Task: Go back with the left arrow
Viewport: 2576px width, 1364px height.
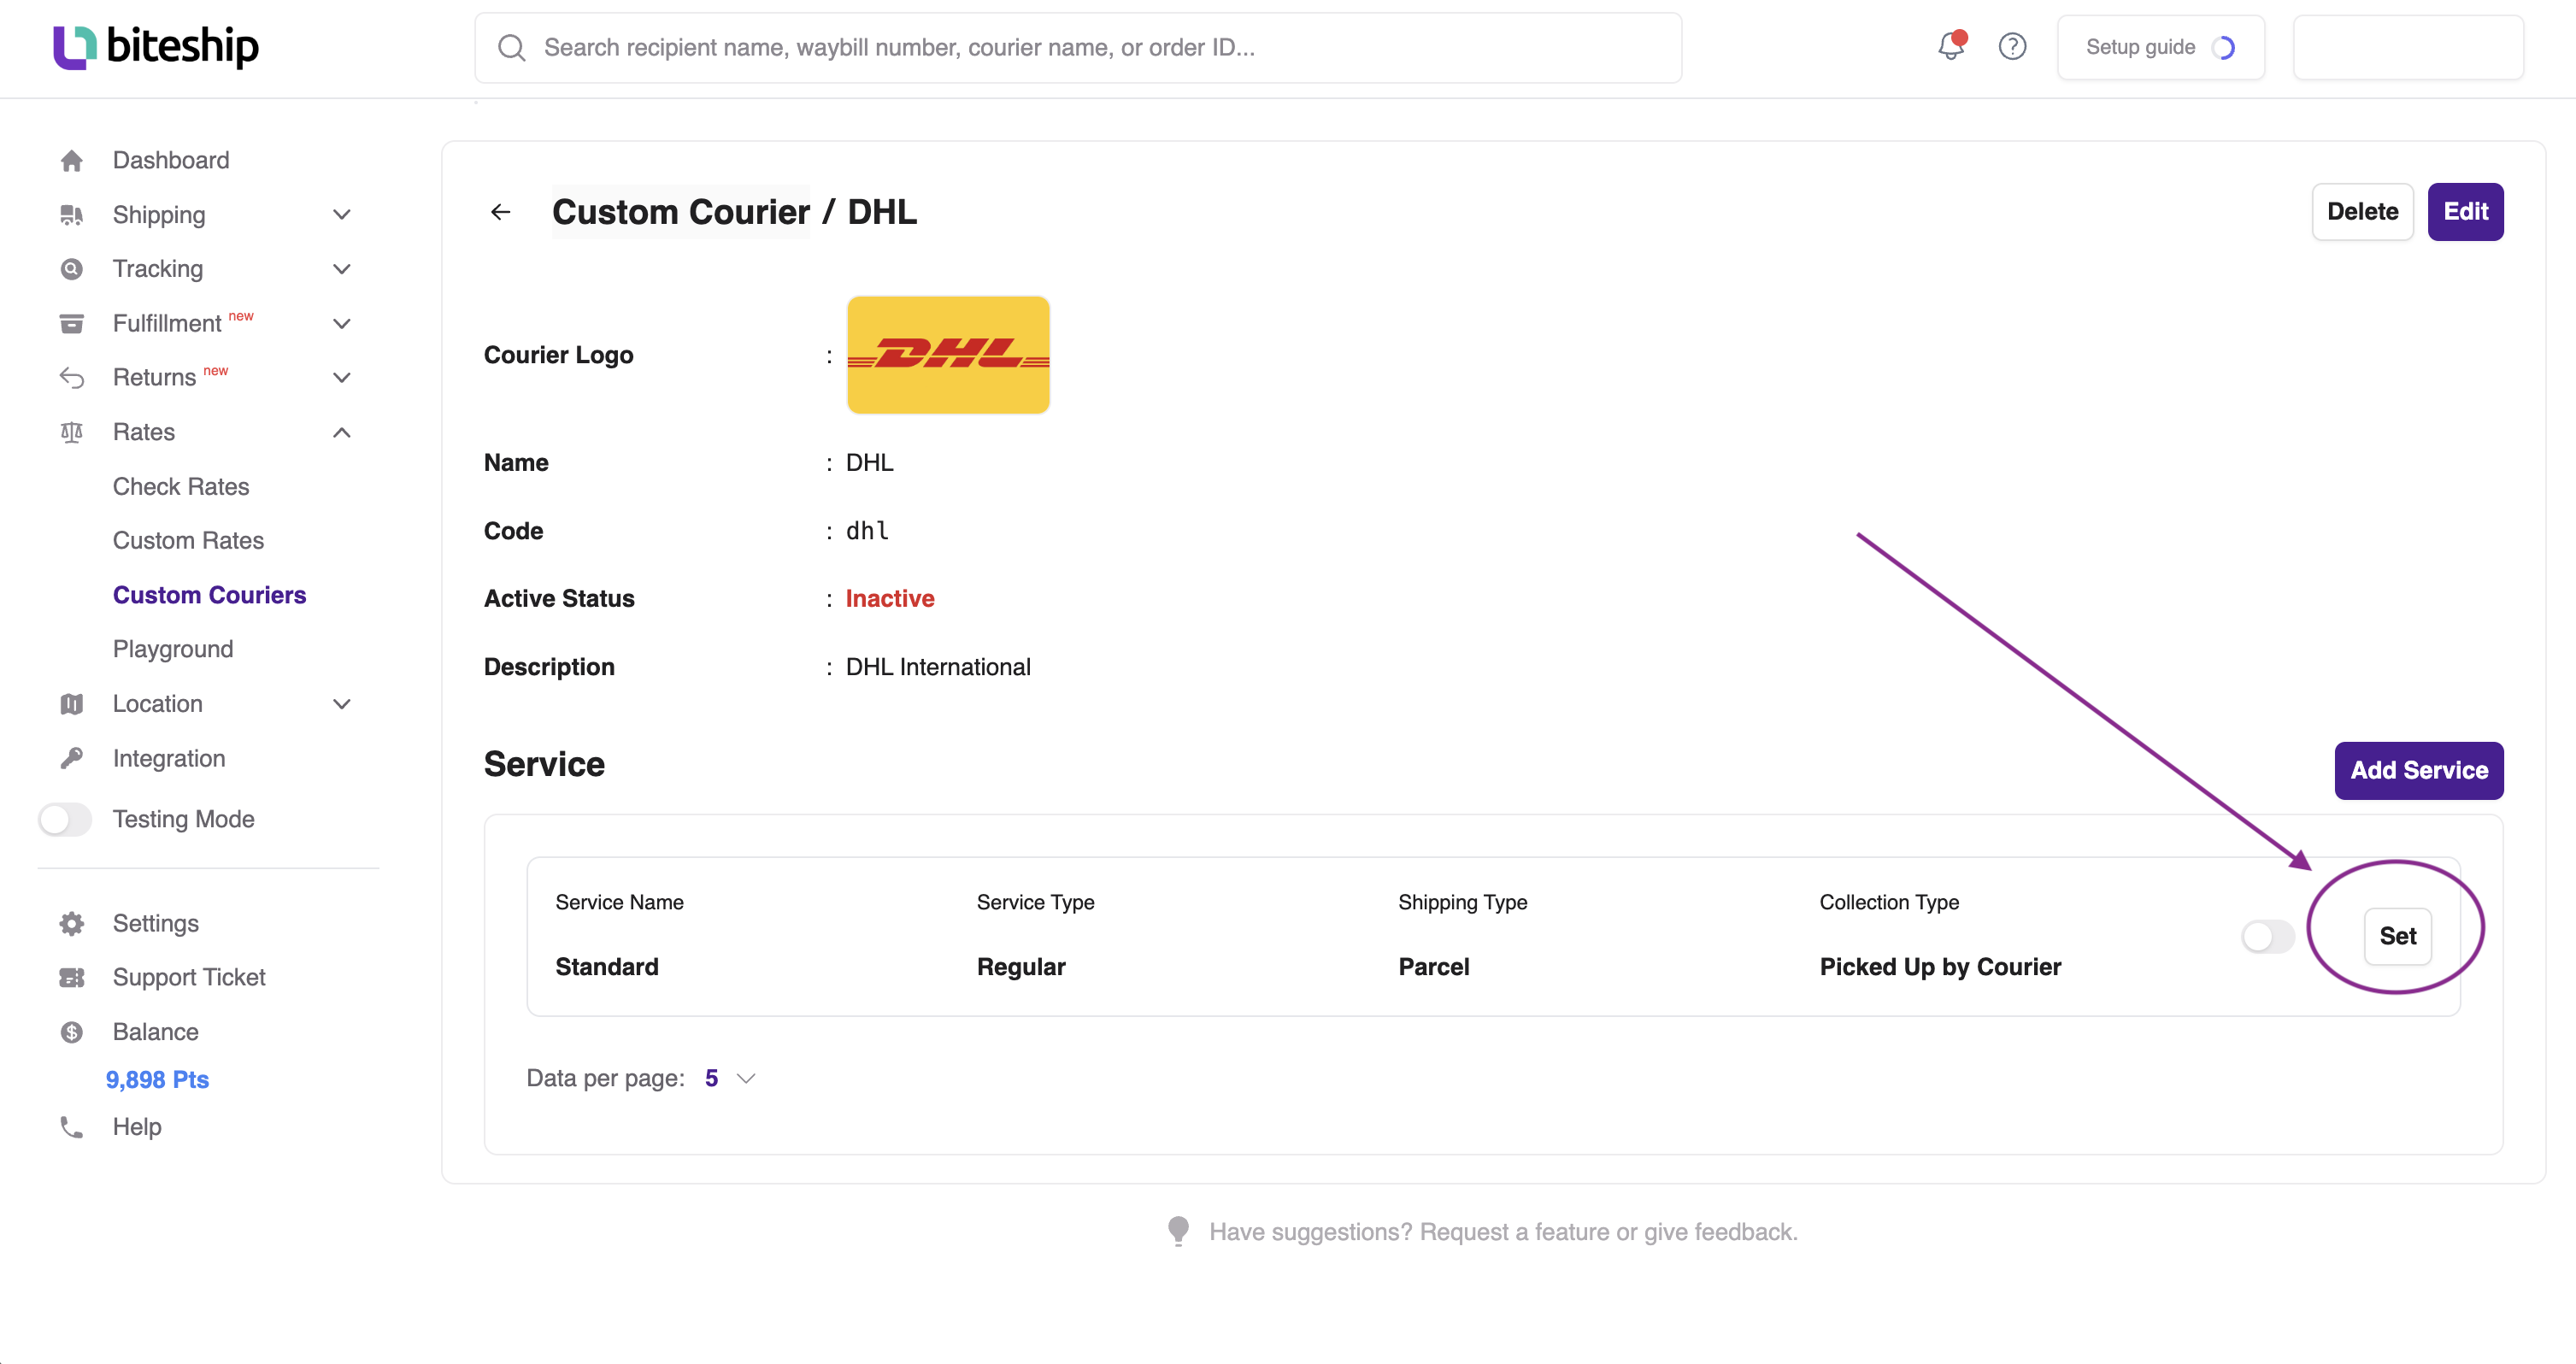Action: coord(501,212)
